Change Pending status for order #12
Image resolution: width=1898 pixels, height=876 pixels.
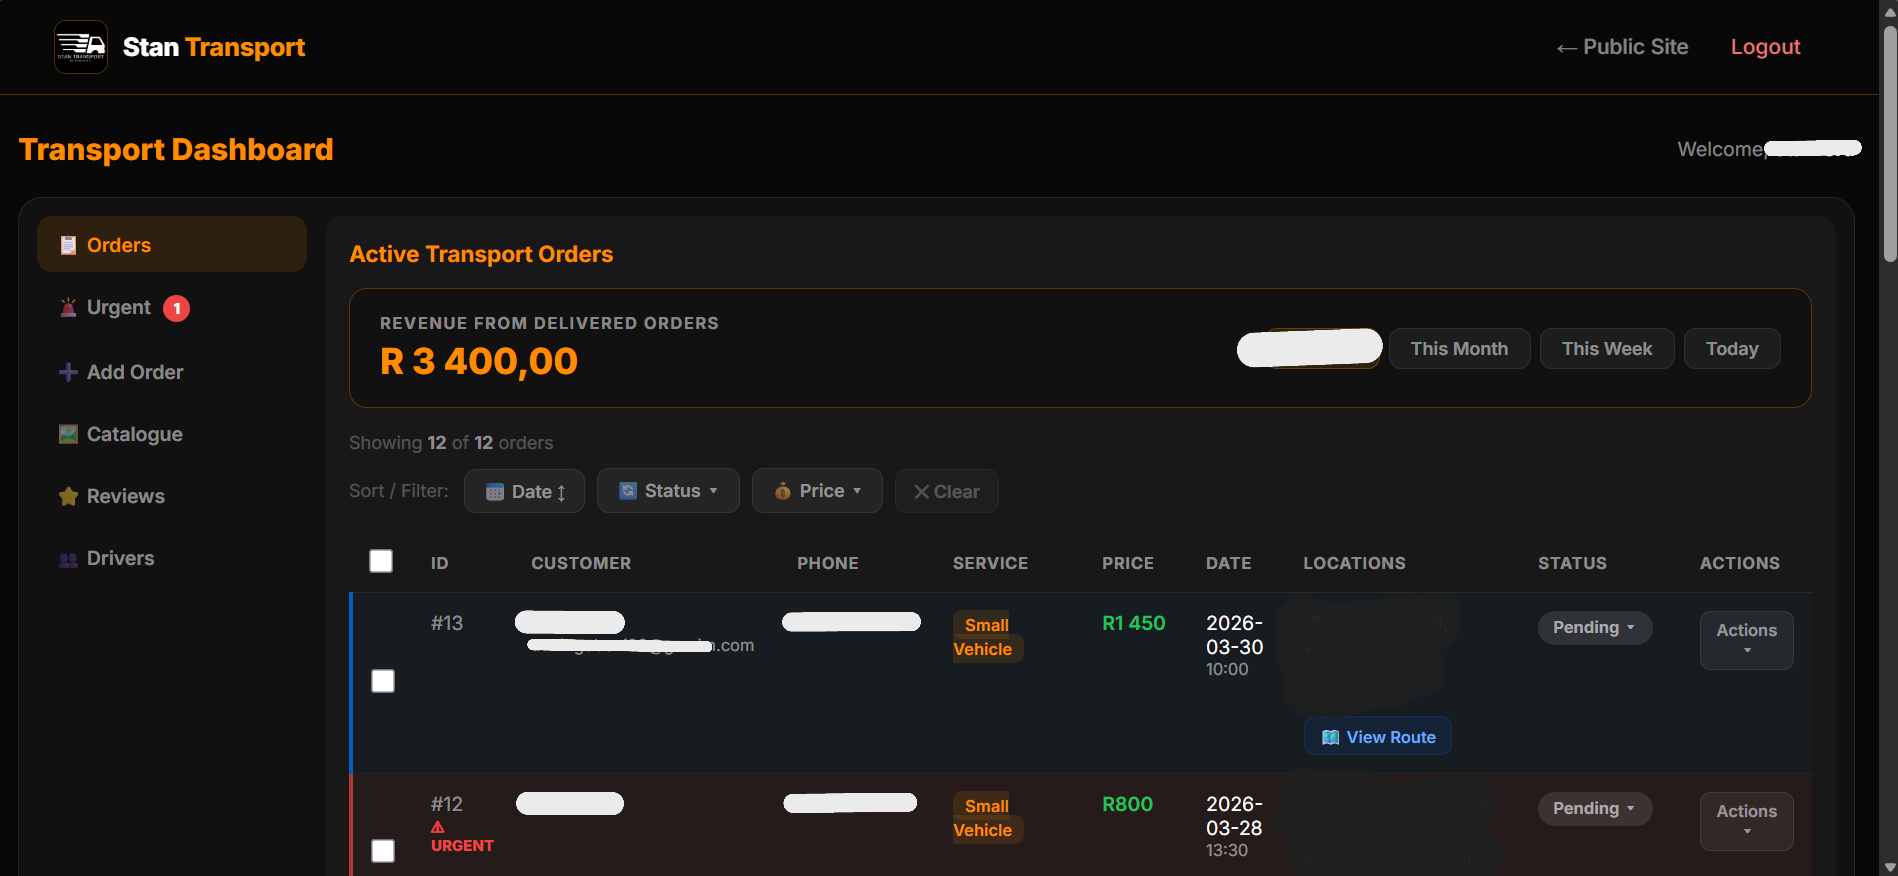pyautogui.click(x=1594, y=809)
